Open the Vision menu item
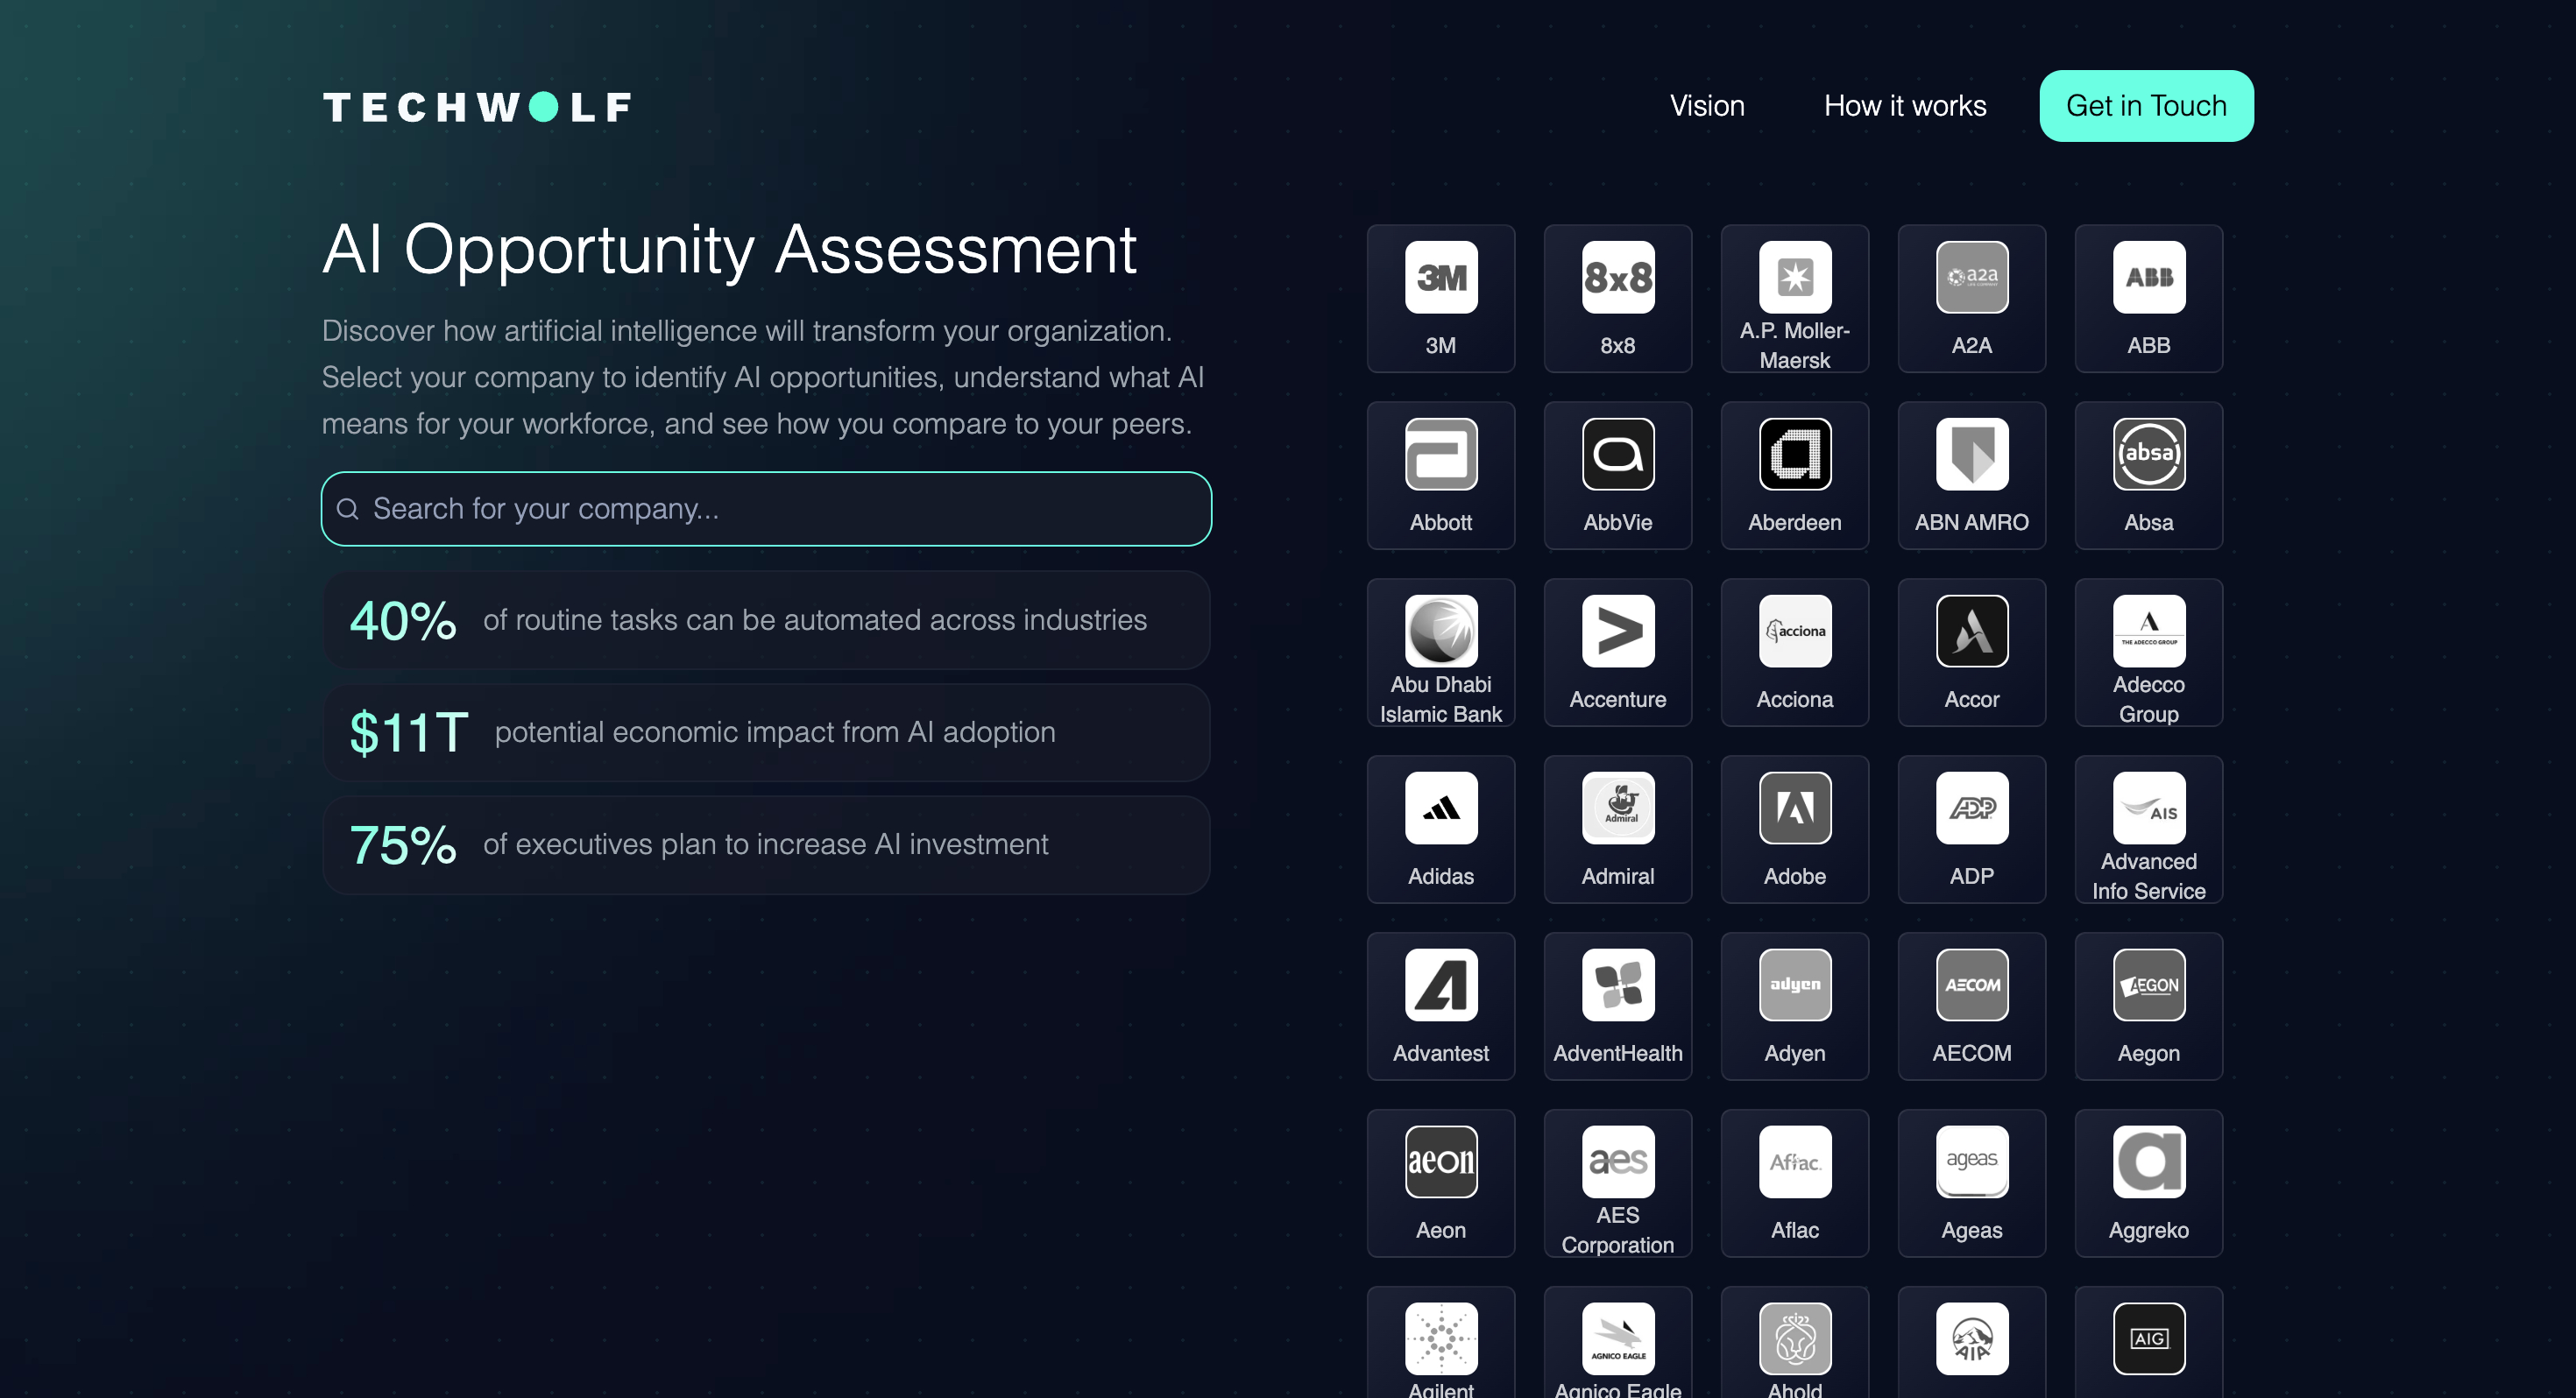Screen dimensions: 2576x1398 click(1706, 106)
